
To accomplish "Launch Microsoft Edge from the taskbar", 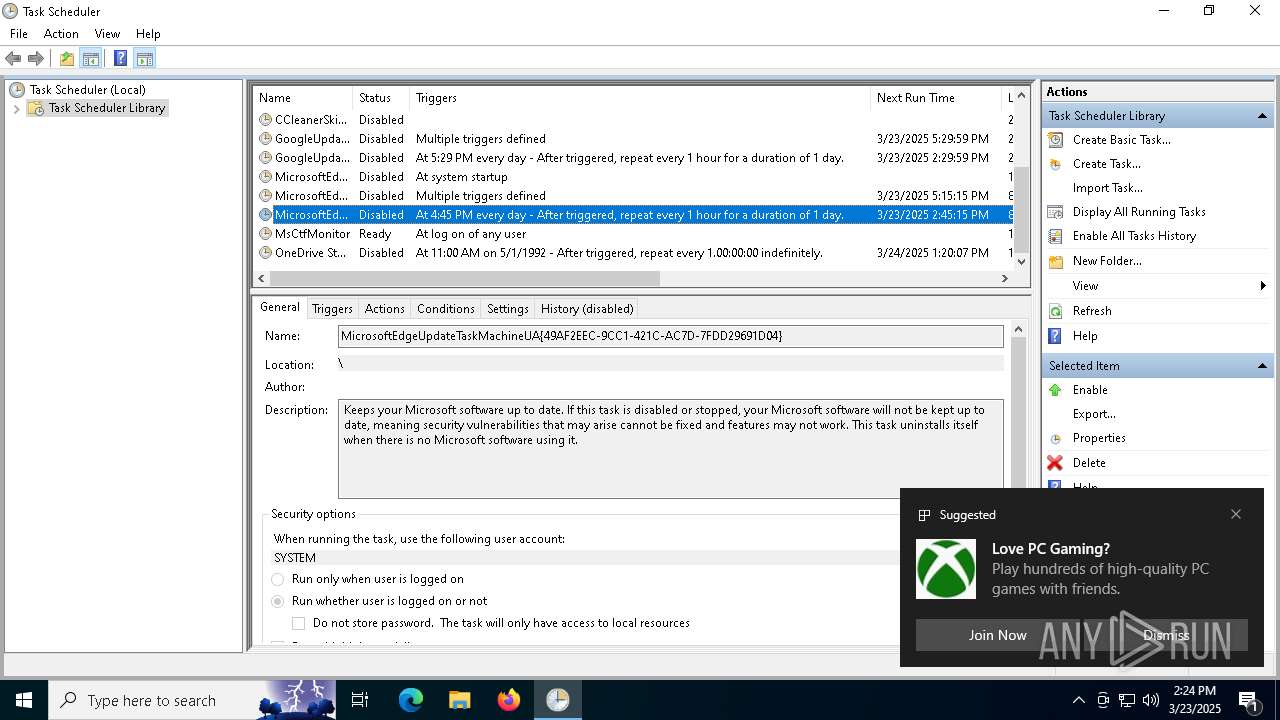I will (x=411, y=700).
